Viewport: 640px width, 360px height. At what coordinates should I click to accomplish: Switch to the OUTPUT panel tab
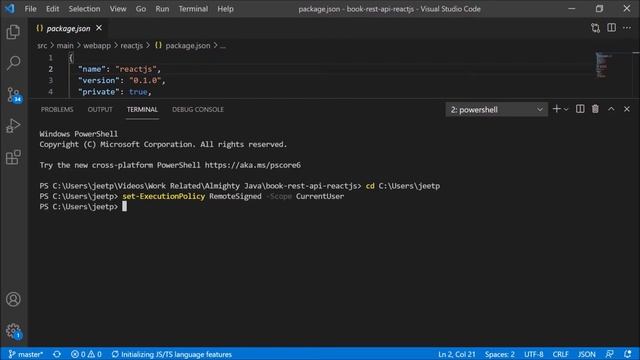coord(100,109)
